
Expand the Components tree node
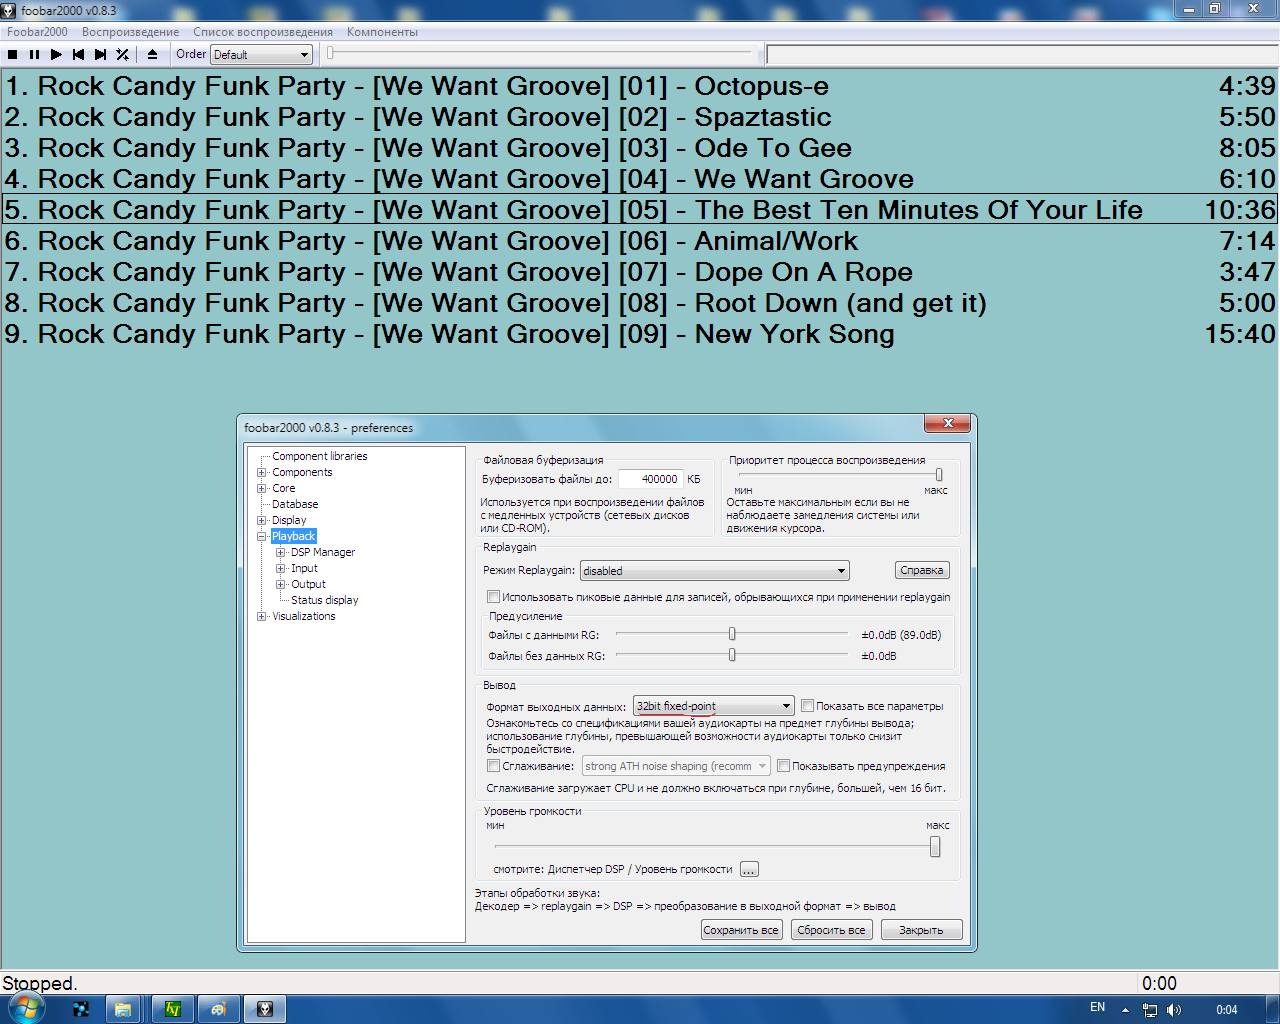point(262,472)
